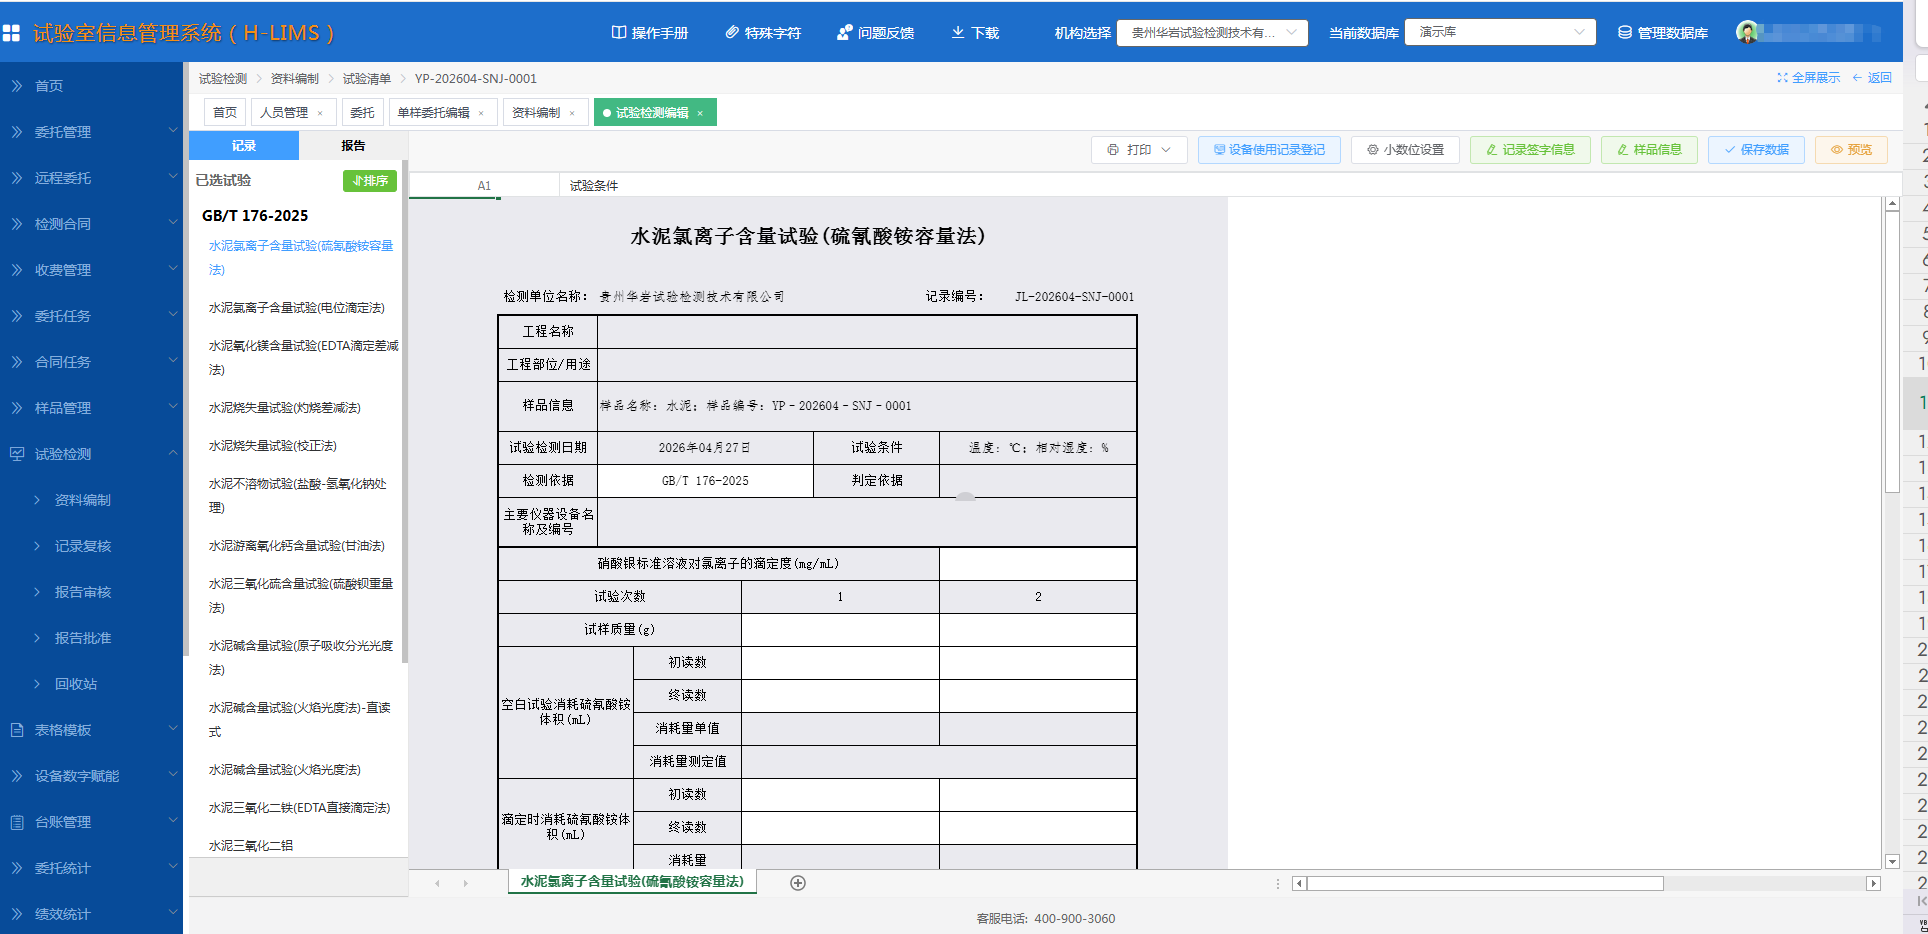The image size is (1928, 934).
Task: Click the app grid icon in header
Action: (12, 33)
